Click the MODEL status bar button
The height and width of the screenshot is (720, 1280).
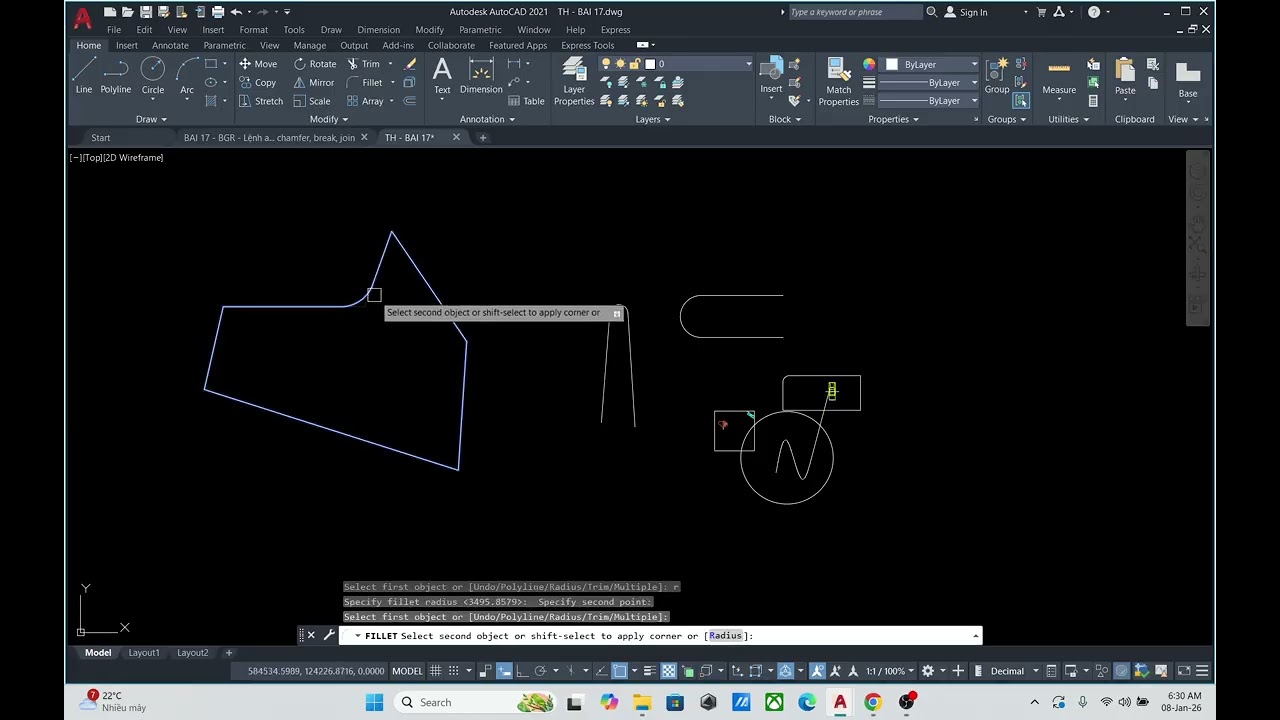[407, 671]
